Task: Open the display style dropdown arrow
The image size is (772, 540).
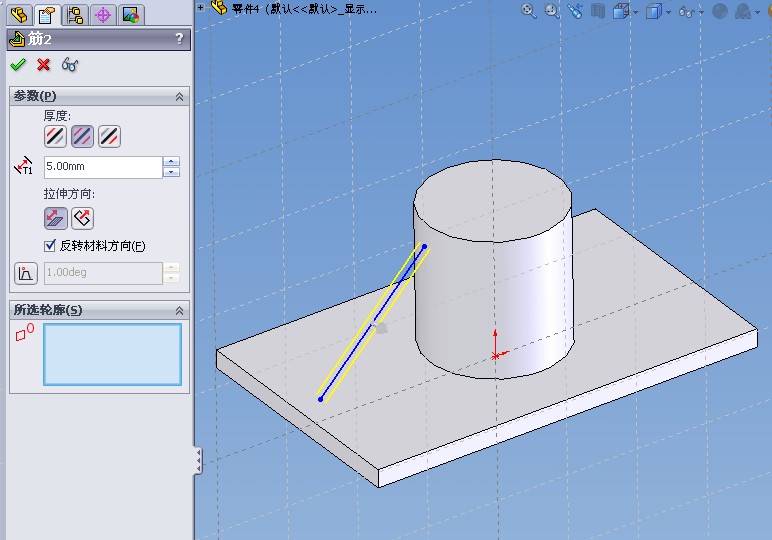Action: pyautogui.click(x=669, y=12)
